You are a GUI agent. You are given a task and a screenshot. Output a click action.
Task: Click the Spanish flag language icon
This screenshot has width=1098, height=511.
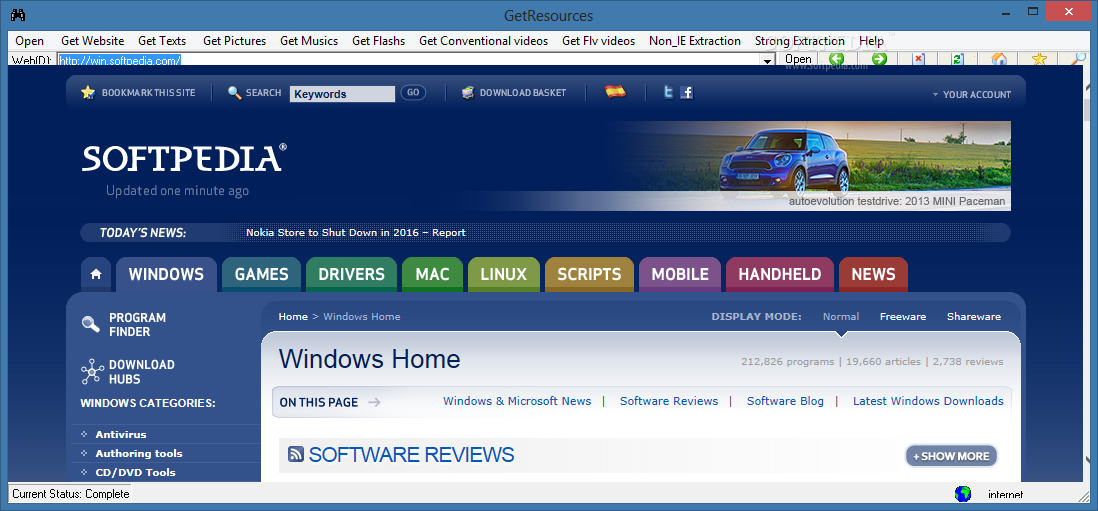coord(616,92)
